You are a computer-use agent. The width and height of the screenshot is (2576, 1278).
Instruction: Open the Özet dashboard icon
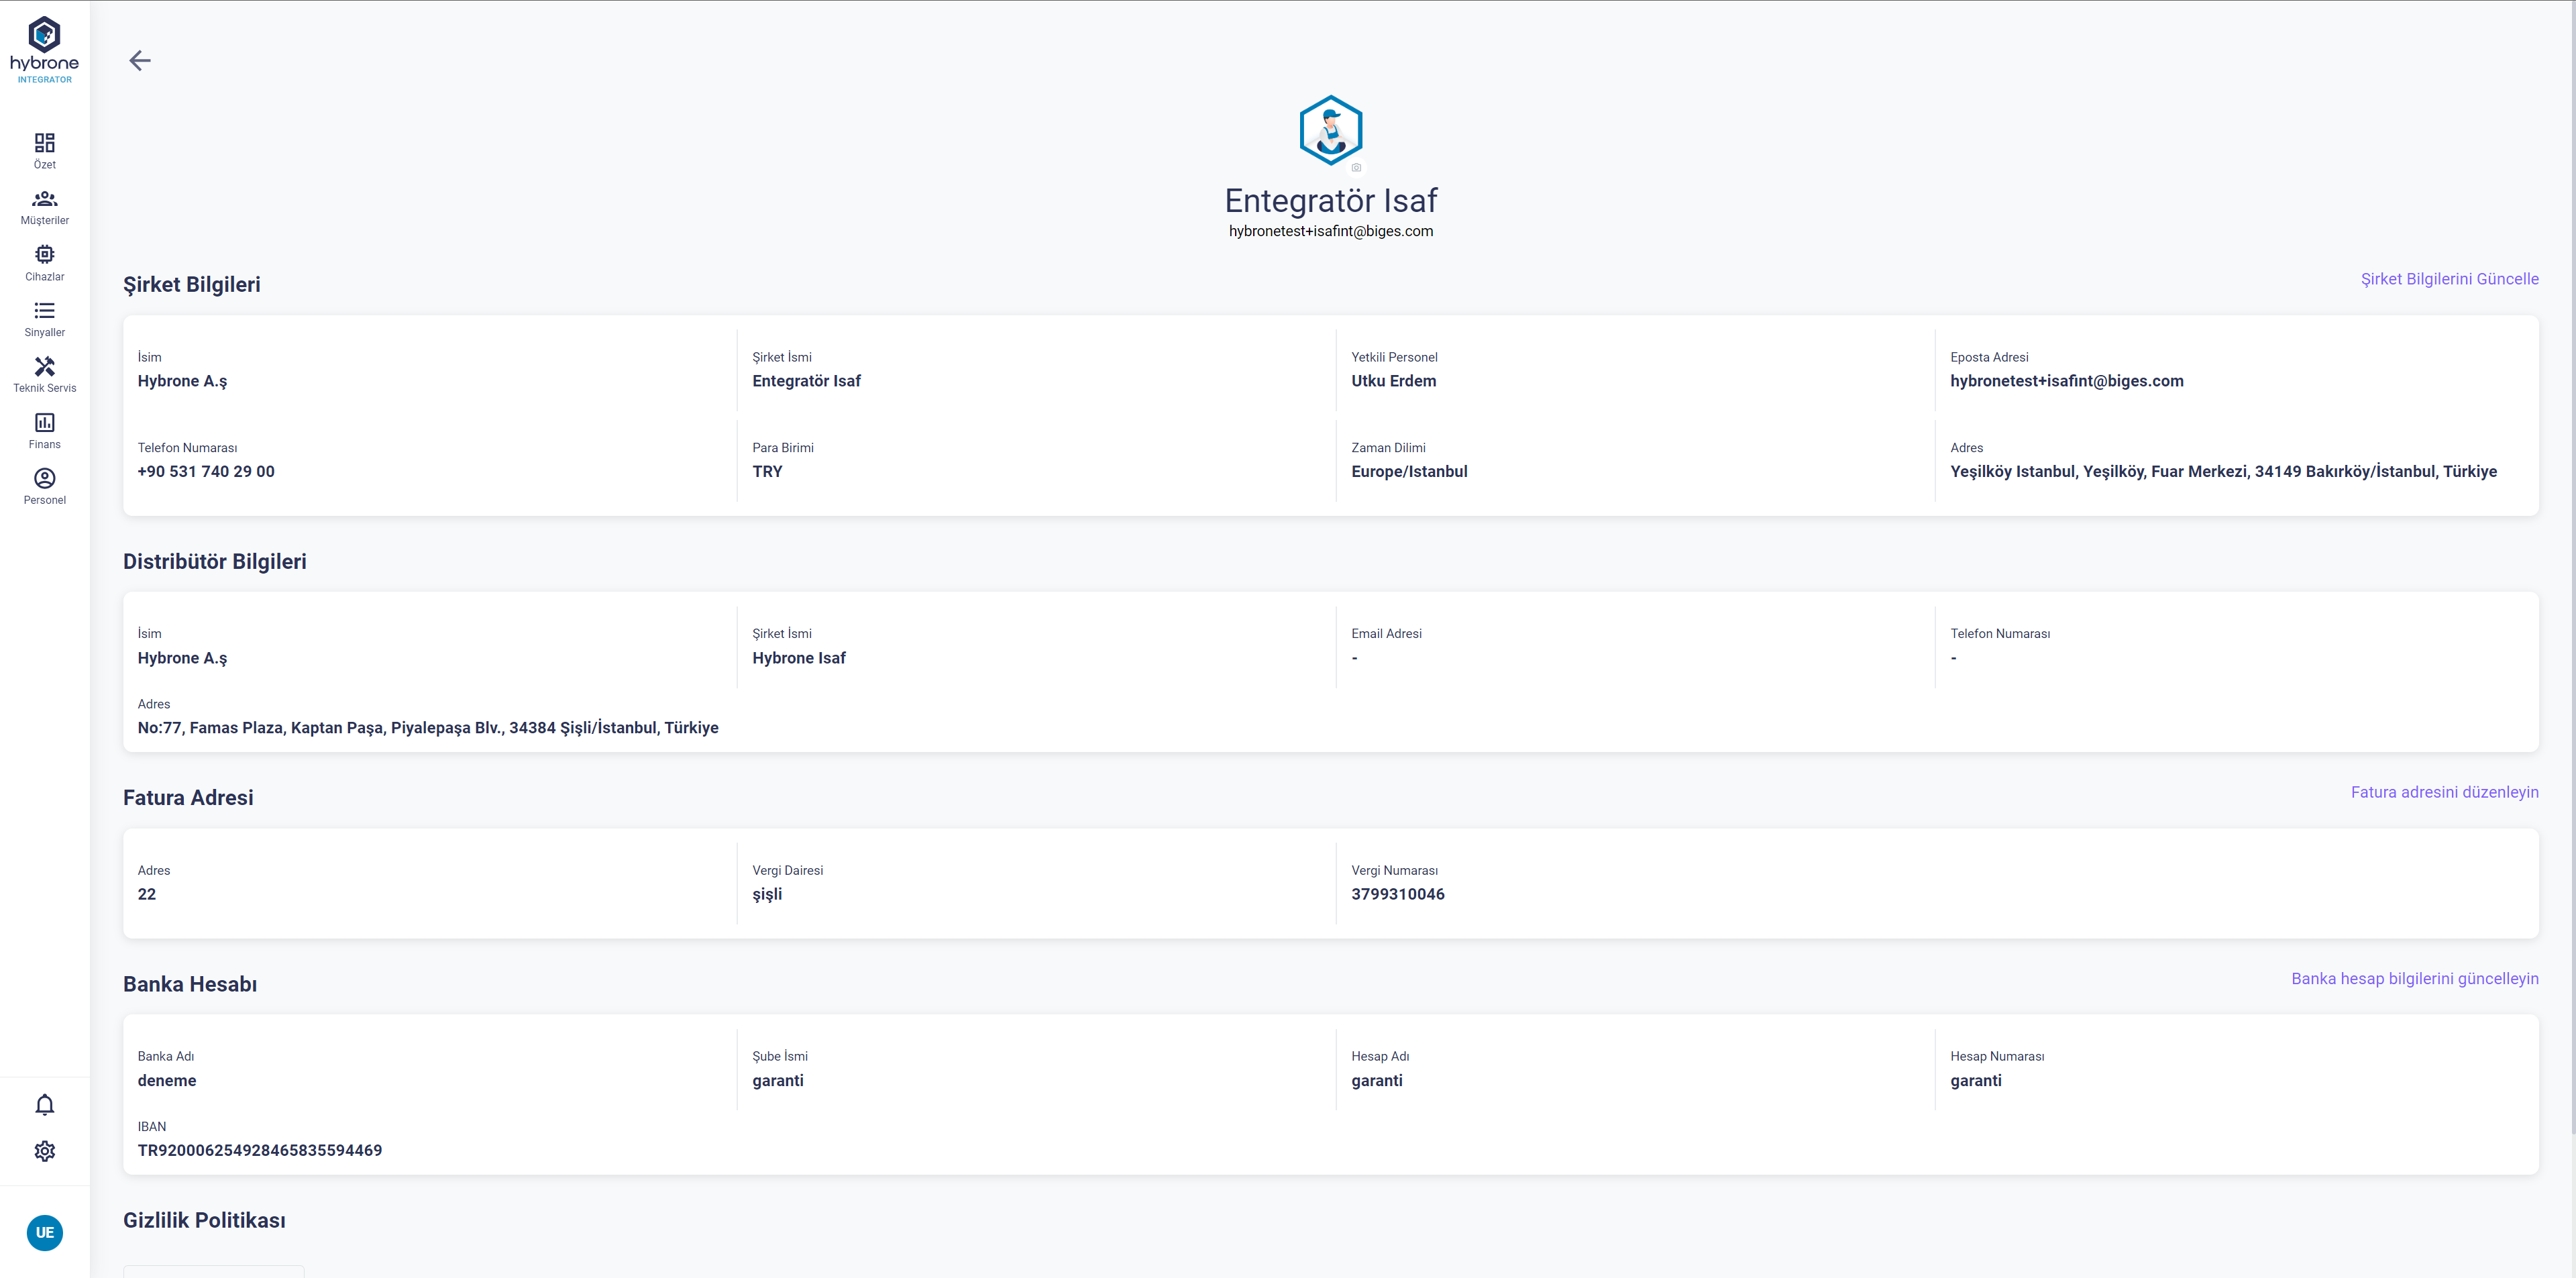[44, 150]
